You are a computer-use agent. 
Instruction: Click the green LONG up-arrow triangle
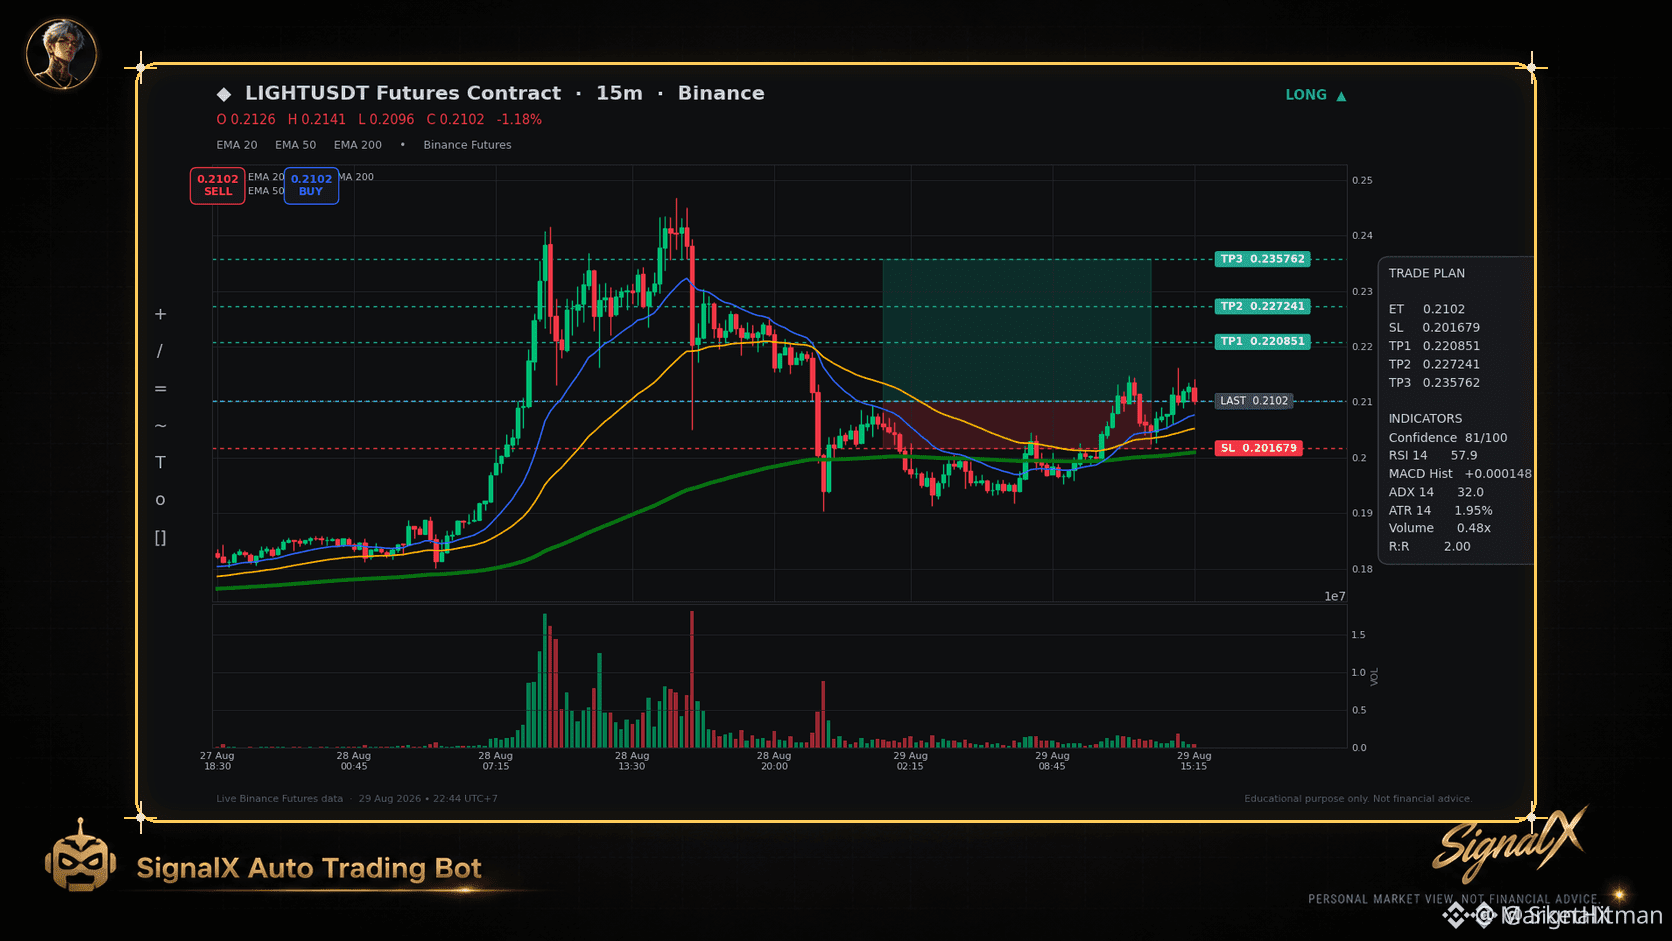[x=1341, y=96]
